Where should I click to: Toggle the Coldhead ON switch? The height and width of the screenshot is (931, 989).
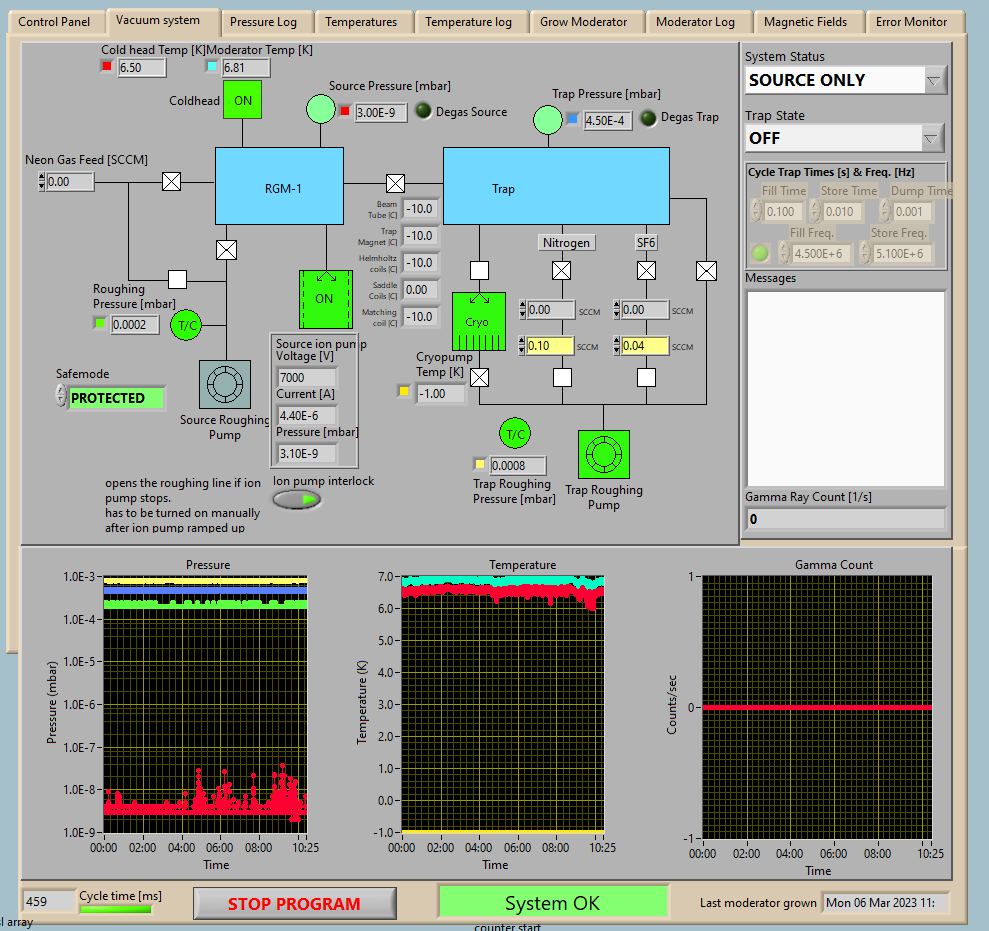click(243, 100)
